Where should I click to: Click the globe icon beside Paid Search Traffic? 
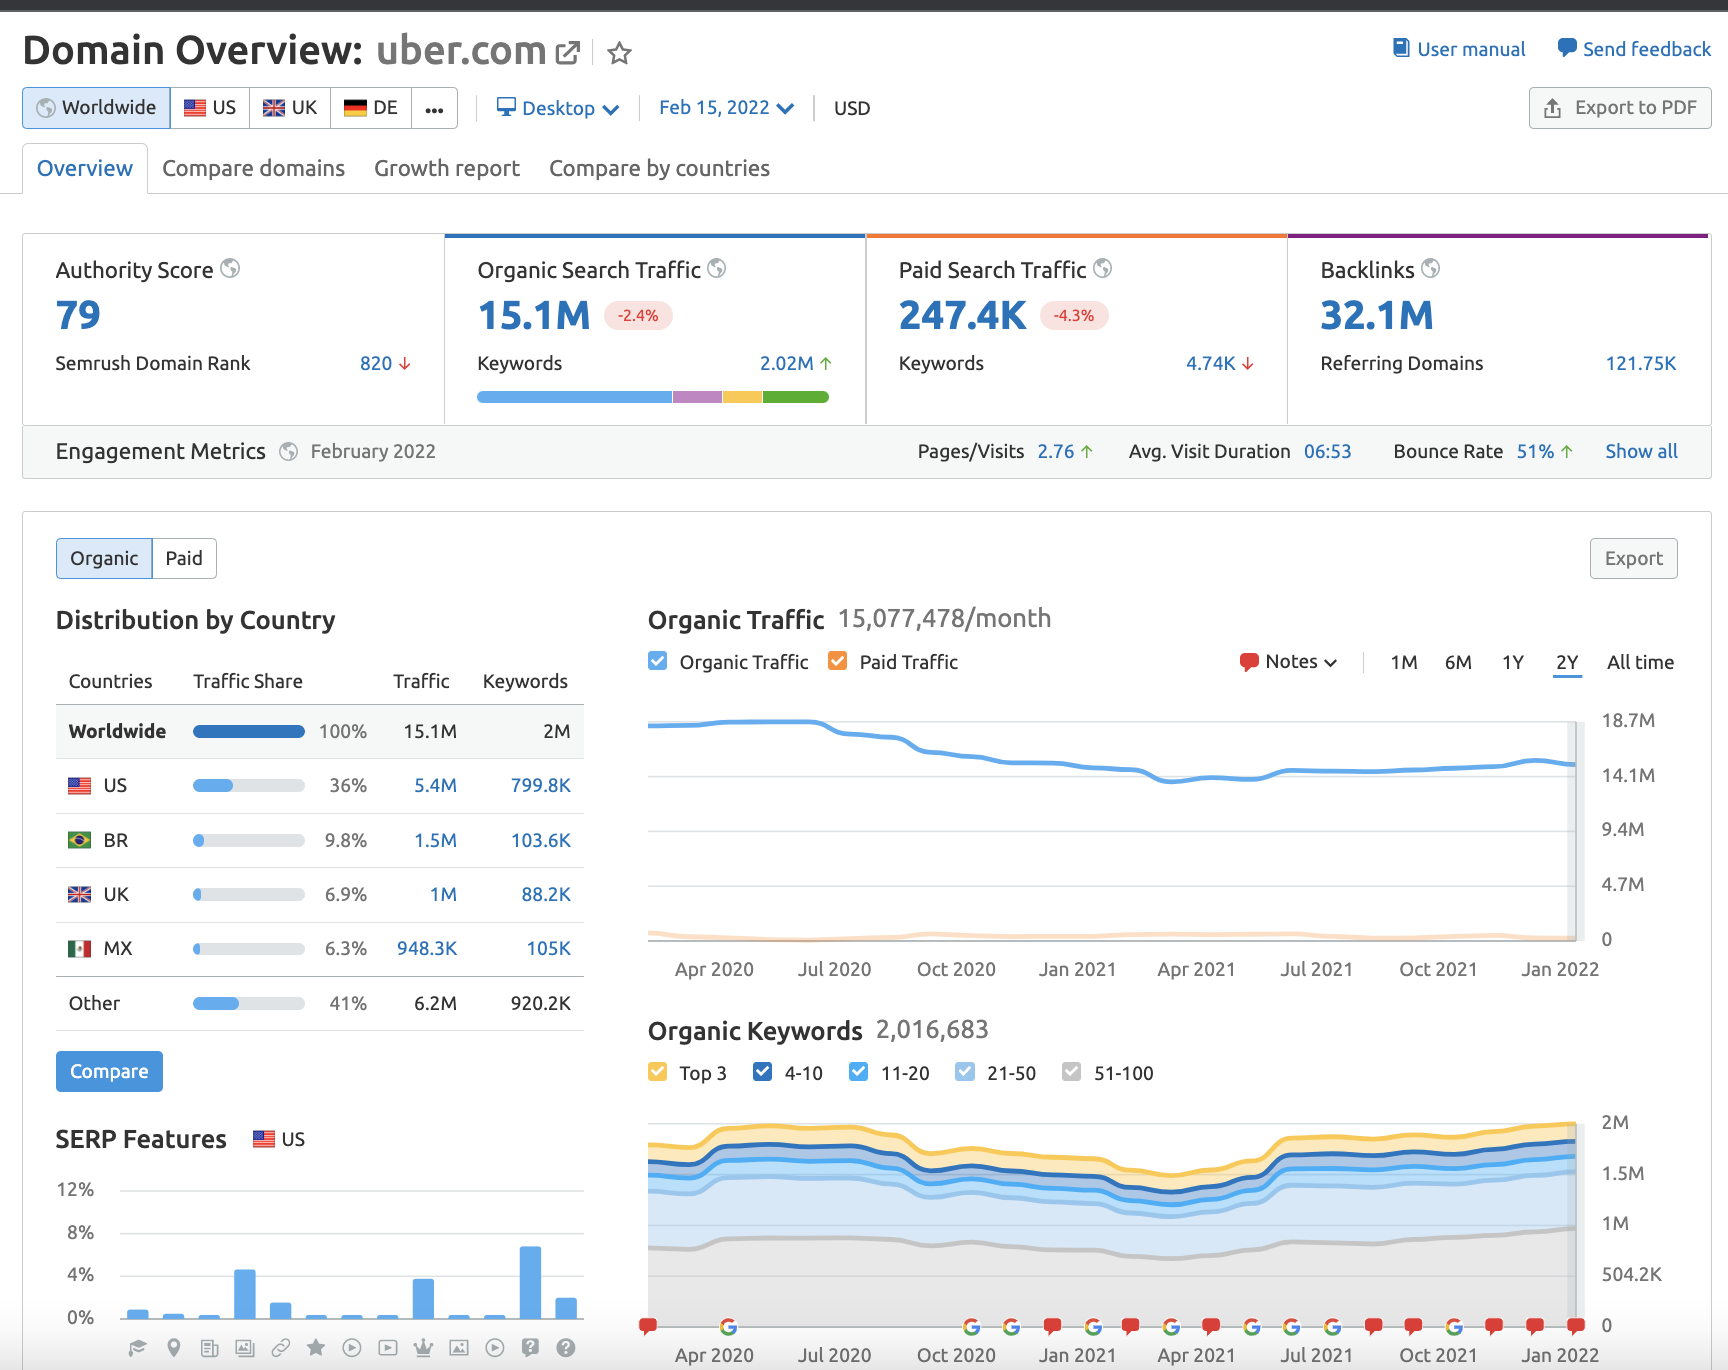pyautogui.click(x=1102, y=268)
